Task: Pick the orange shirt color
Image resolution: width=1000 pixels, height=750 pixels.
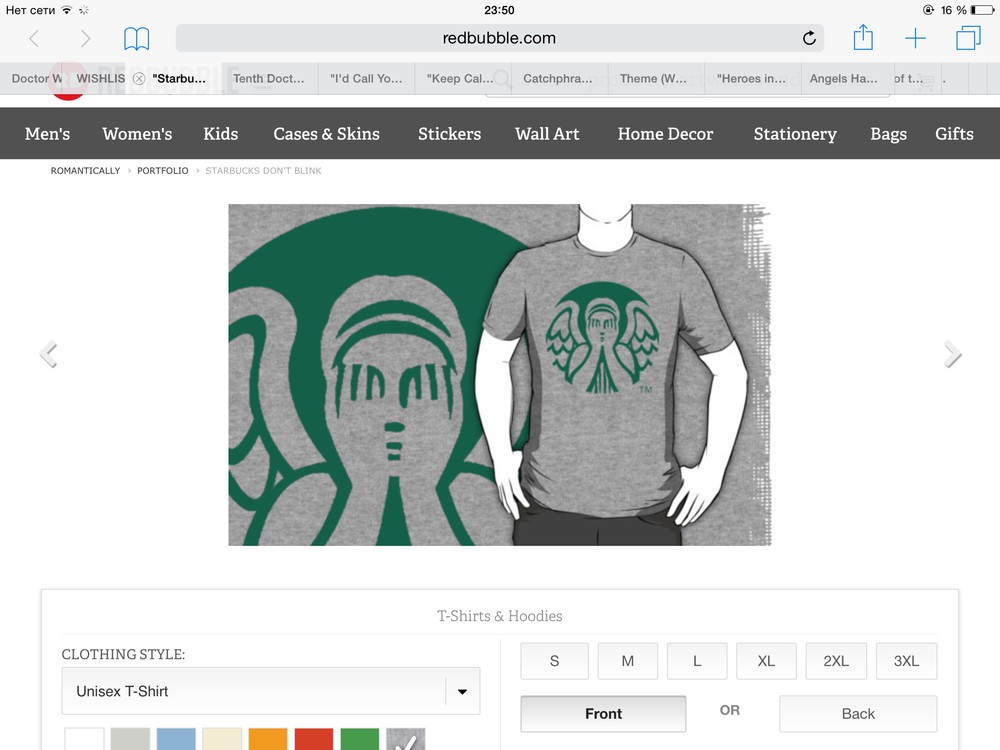Action: [x=268, y=739]
